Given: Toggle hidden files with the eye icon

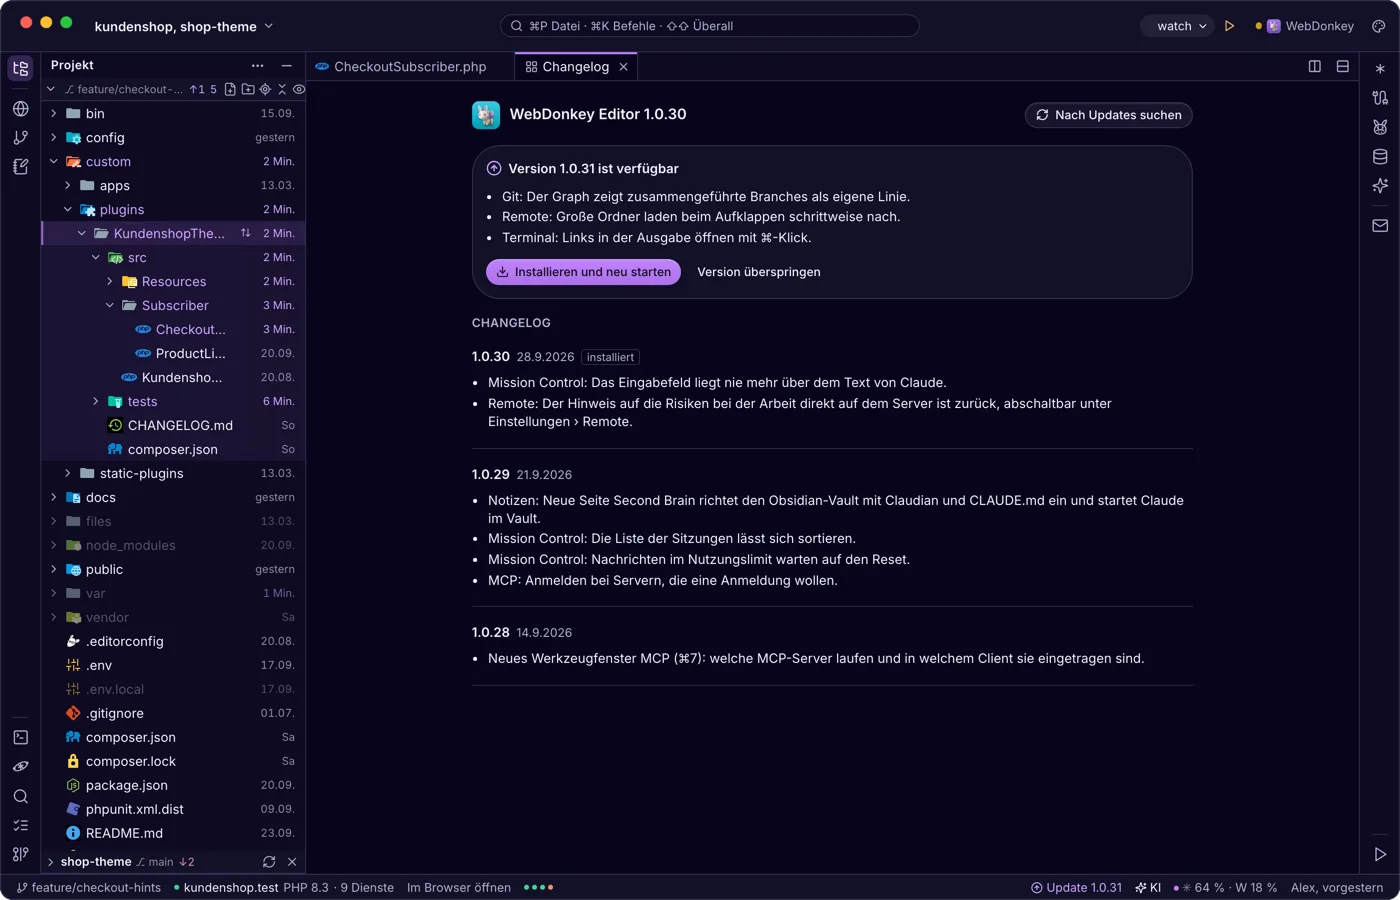Looking at the screenshot, I should 299,89.
